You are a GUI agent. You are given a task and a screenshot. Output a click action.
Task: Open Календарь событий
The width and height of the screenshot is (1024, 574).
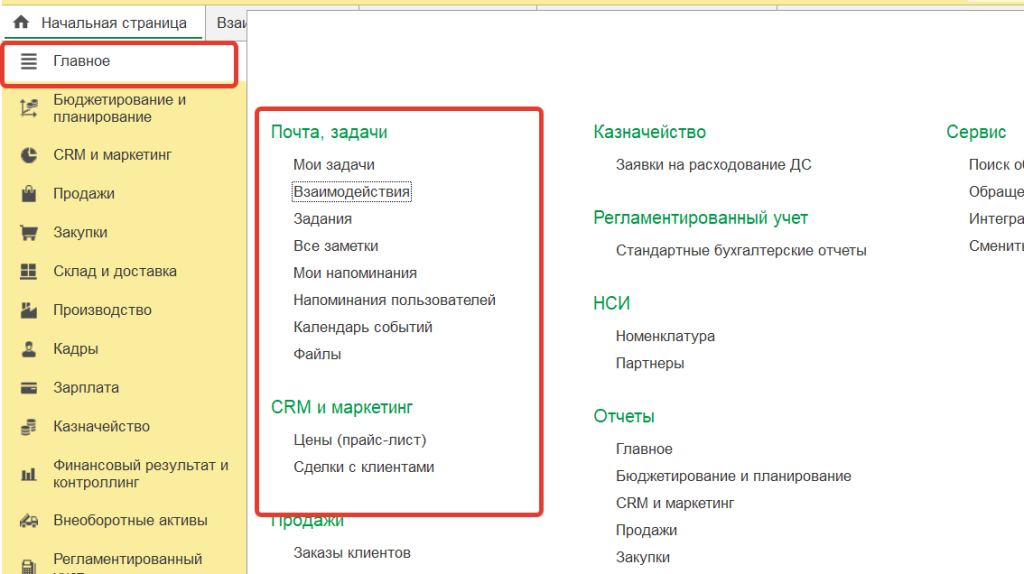[363, 327]
